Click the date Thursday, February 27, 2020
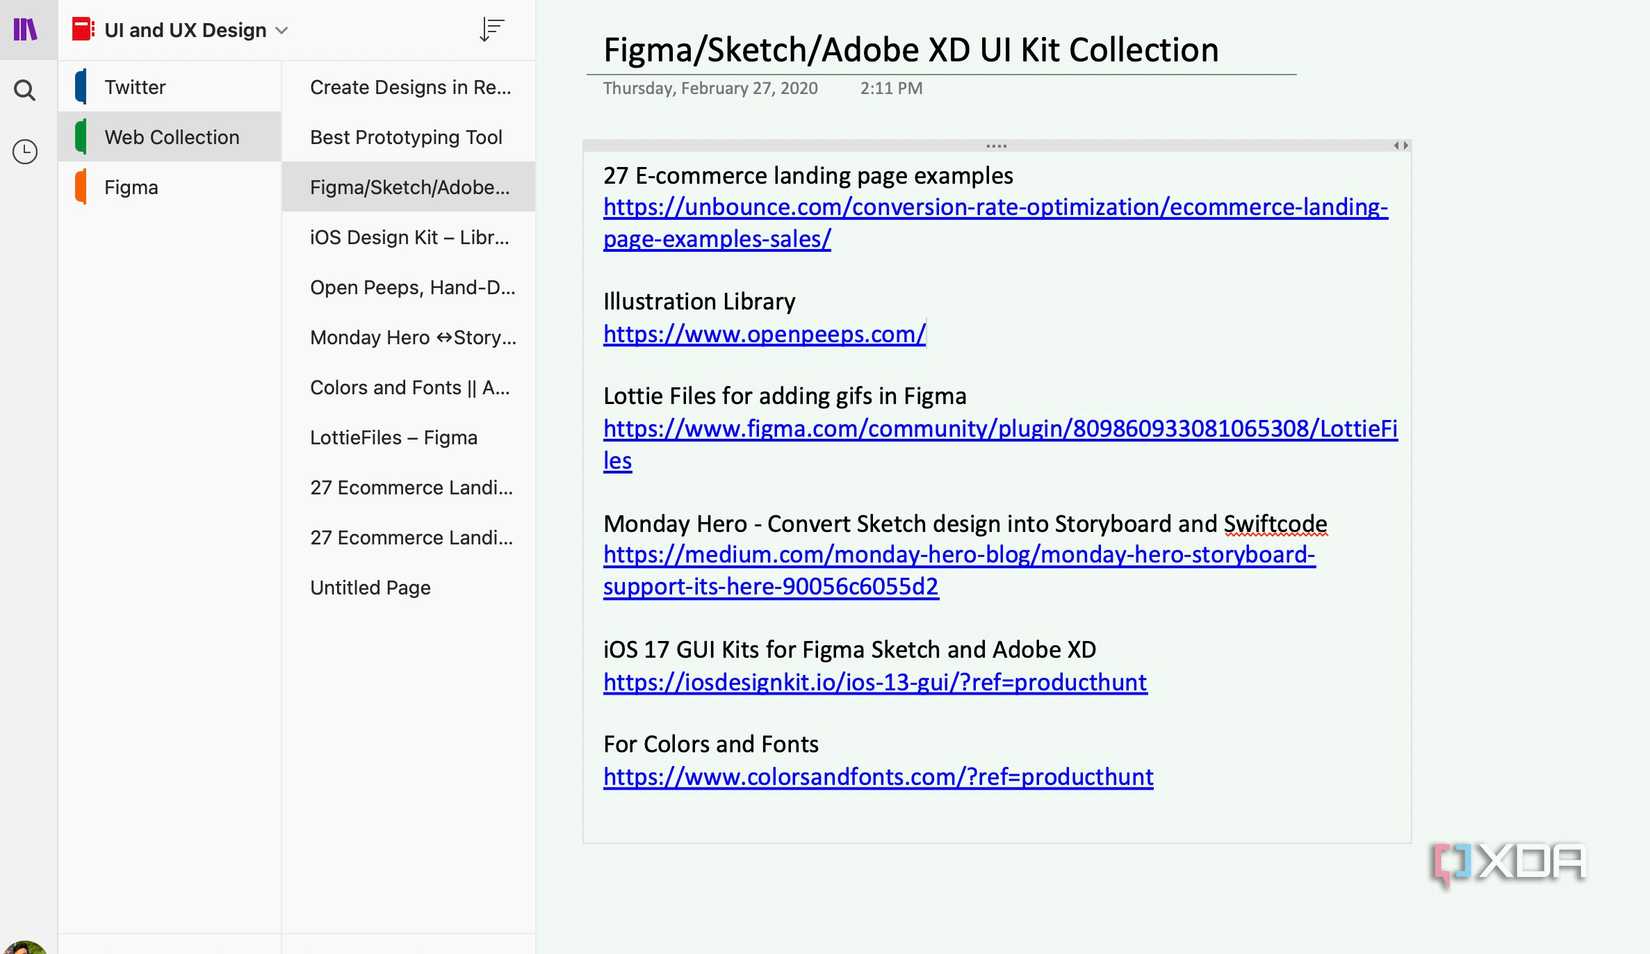The height and width of the screenshot is (954, 1650). [x=710, y=88]
